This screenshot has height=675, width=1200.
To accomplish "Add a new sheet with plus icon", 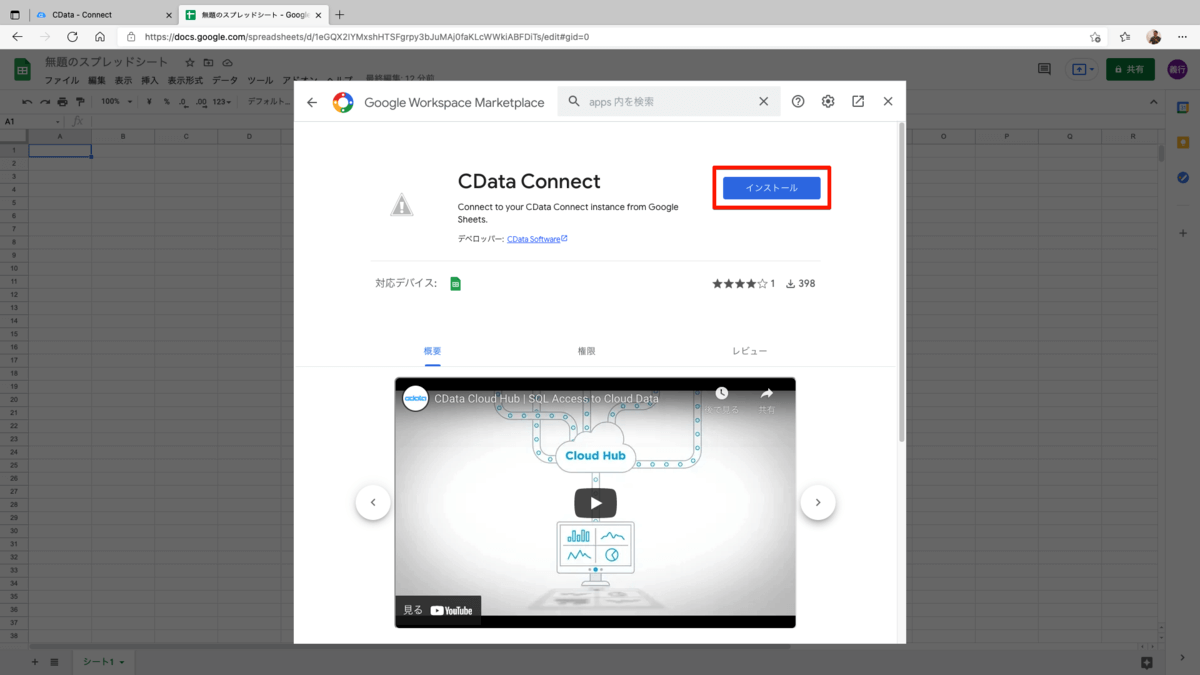I will 35,662.
